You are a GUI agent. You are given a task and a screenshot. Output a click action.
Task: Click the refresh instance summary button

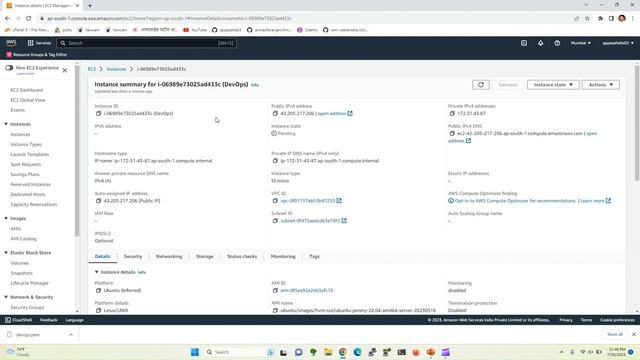point(481,84)
